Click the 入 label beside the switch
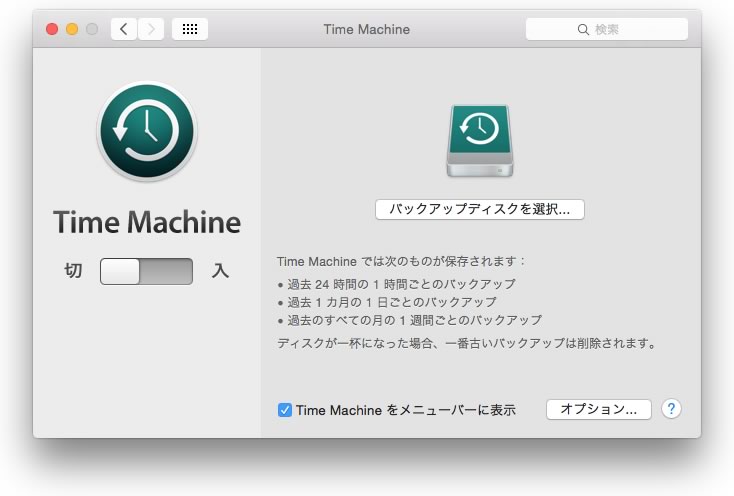 pyautogui.click(x=220, y=271)
